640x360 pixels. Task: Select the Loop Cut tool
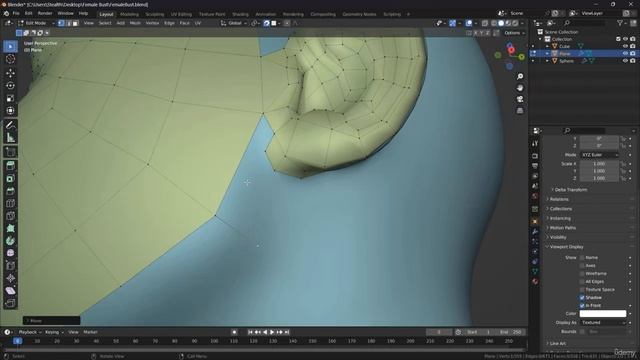coord(10,203)
